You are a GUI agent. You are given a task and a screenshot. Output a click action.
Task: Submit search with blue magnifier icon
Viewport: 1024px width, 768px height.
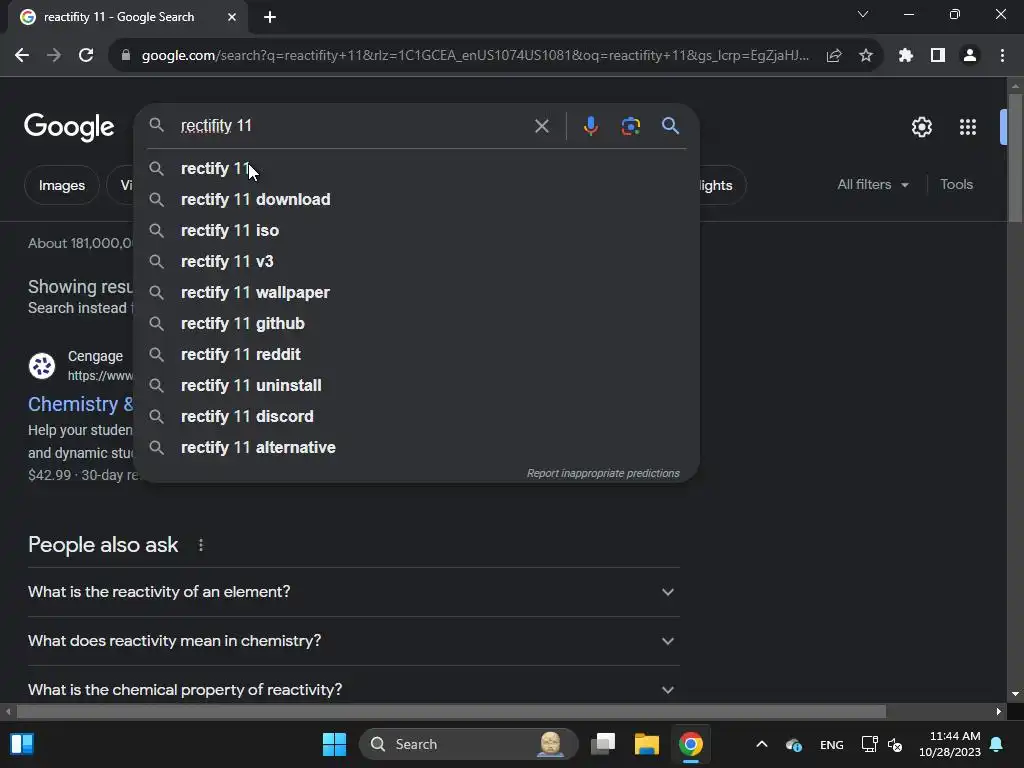coord(671,126)
